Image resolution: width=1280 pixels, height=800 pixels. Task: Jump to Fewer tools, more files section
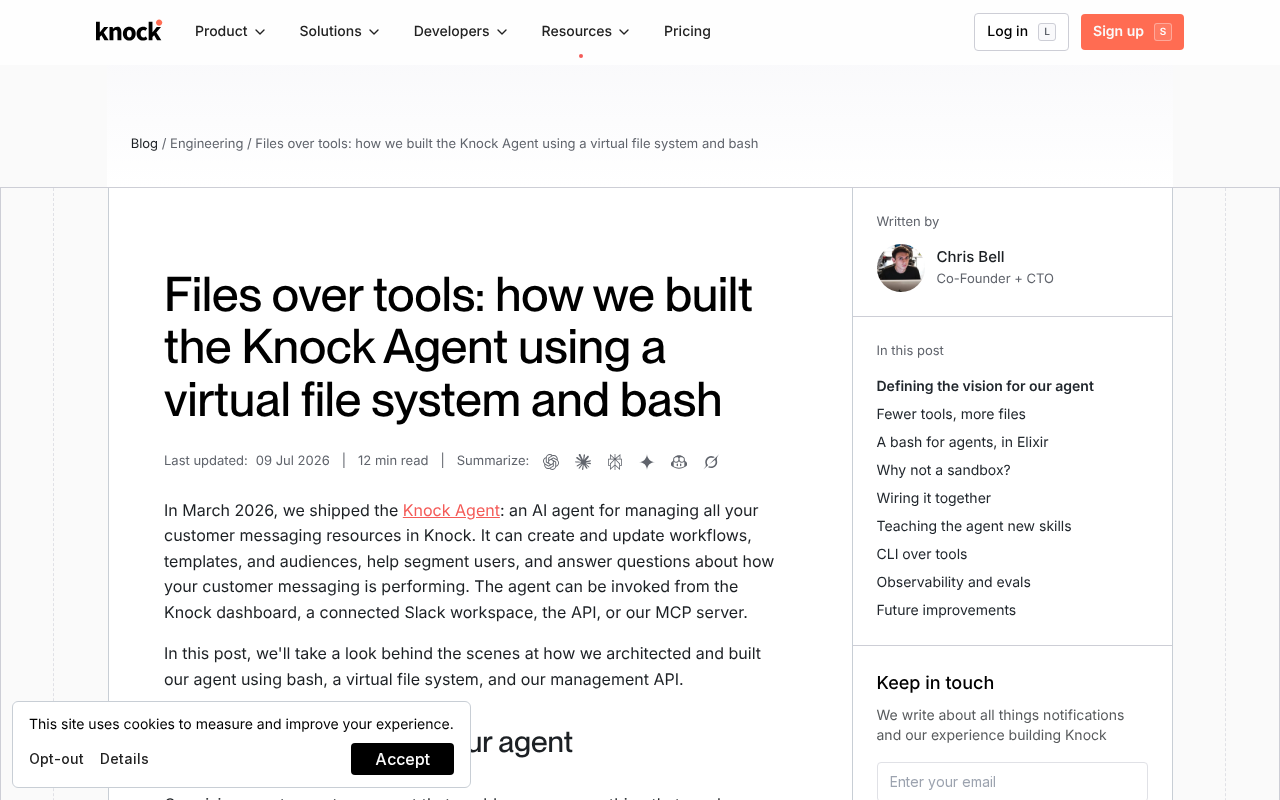951,414
